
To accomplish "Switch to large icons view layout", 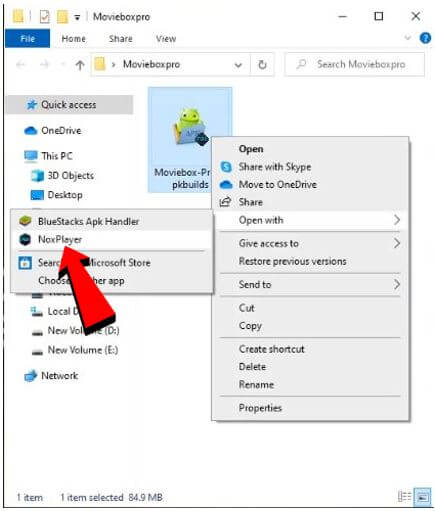I will [422, 497].
